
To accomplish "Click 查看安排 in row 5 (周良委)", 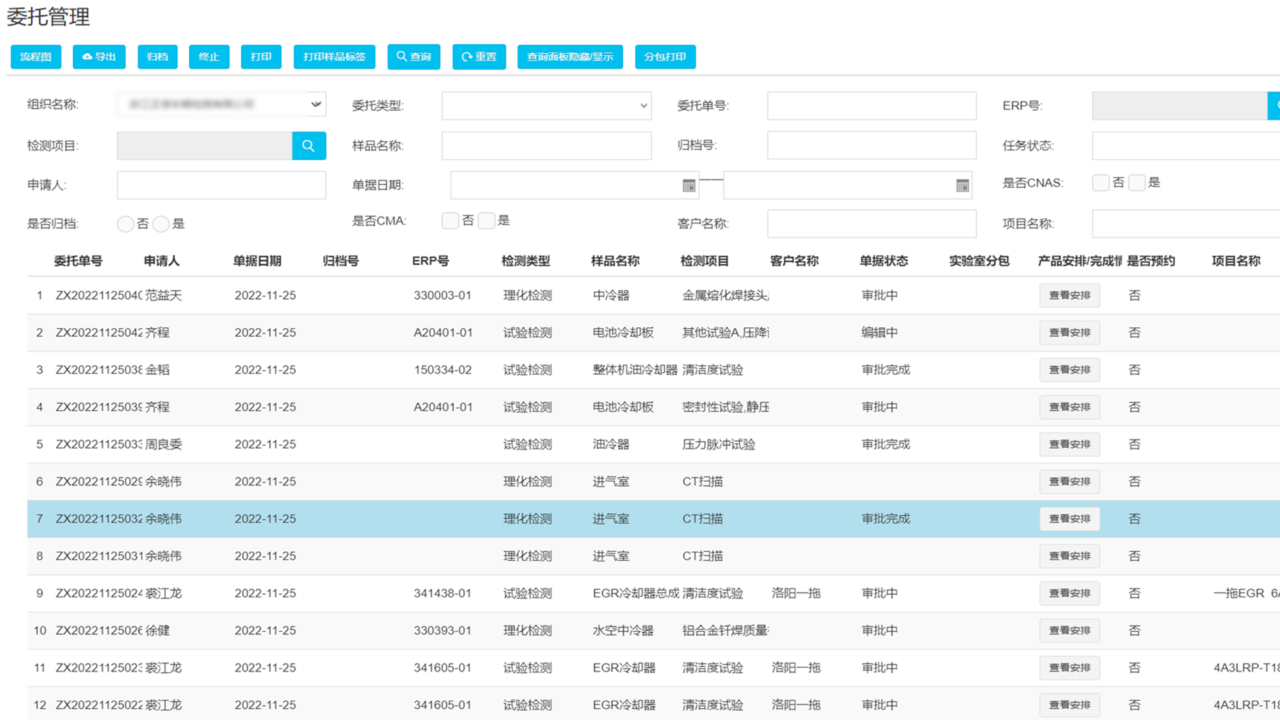I will point(1070,444).
